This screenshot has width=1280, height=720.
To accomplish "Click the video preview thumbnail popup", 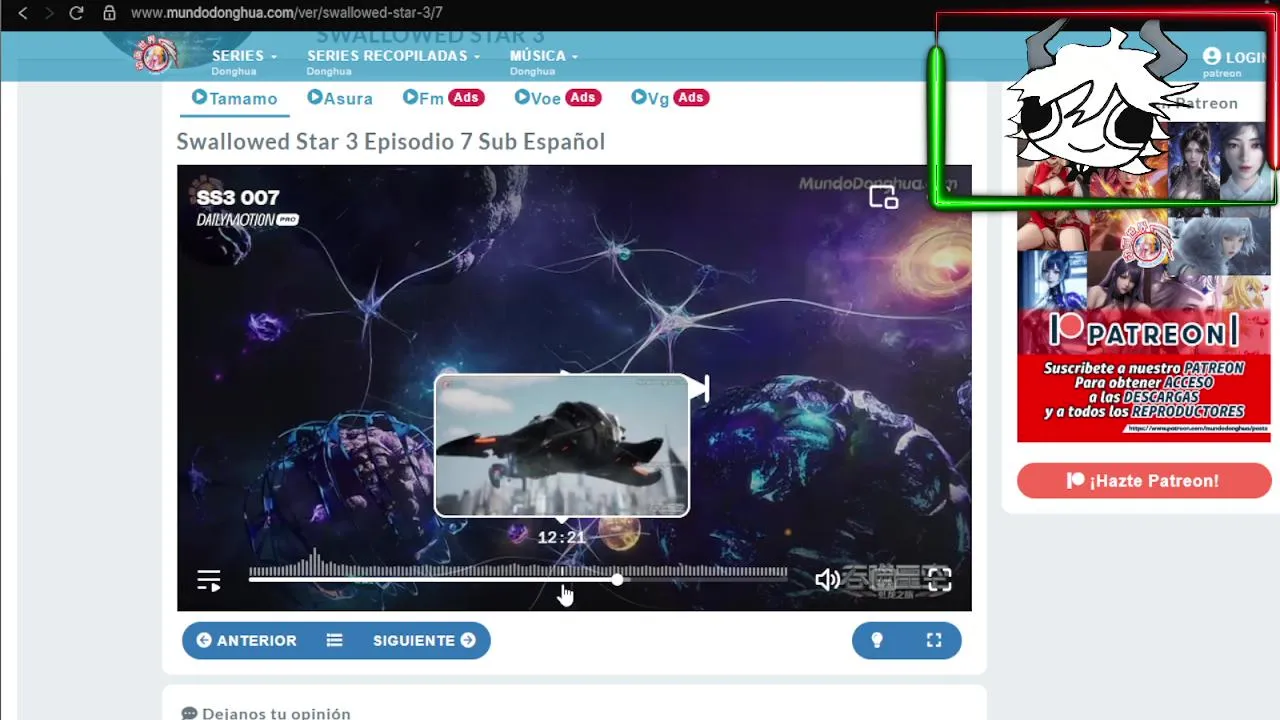I will tap(562, 446).
